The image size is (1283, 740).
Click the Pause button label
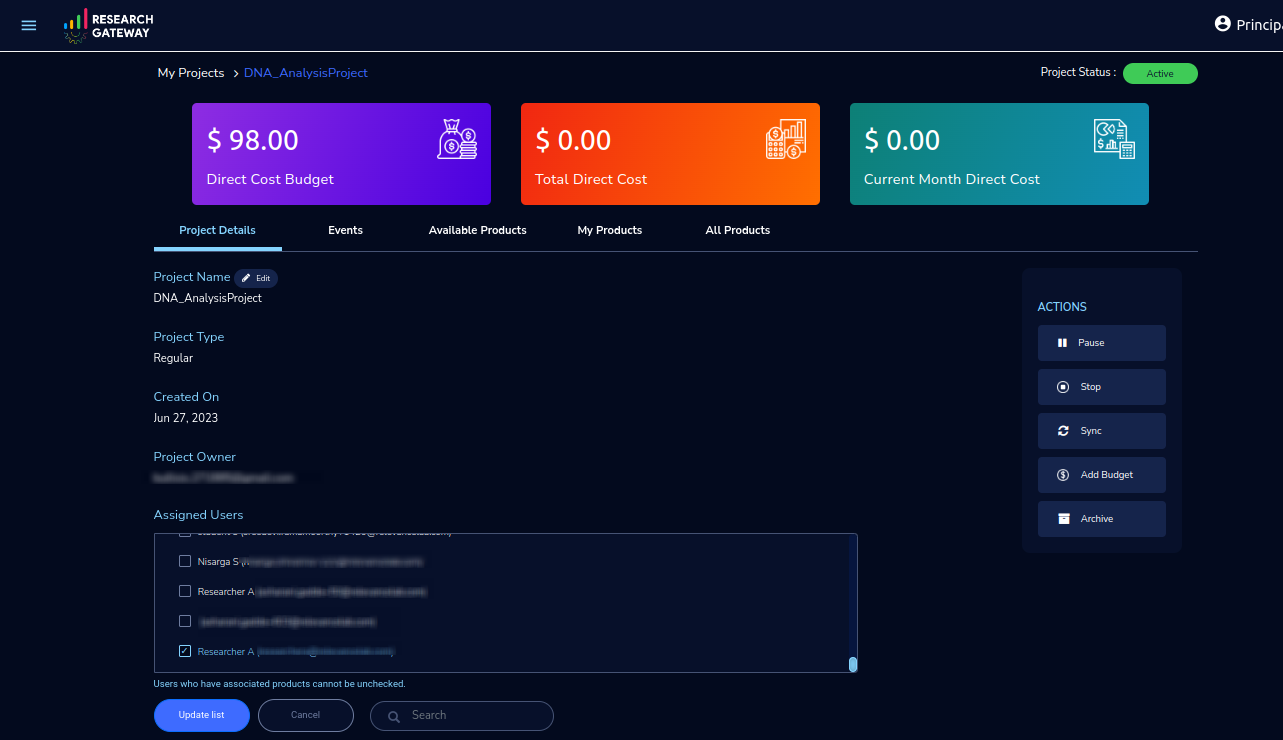1091,343
